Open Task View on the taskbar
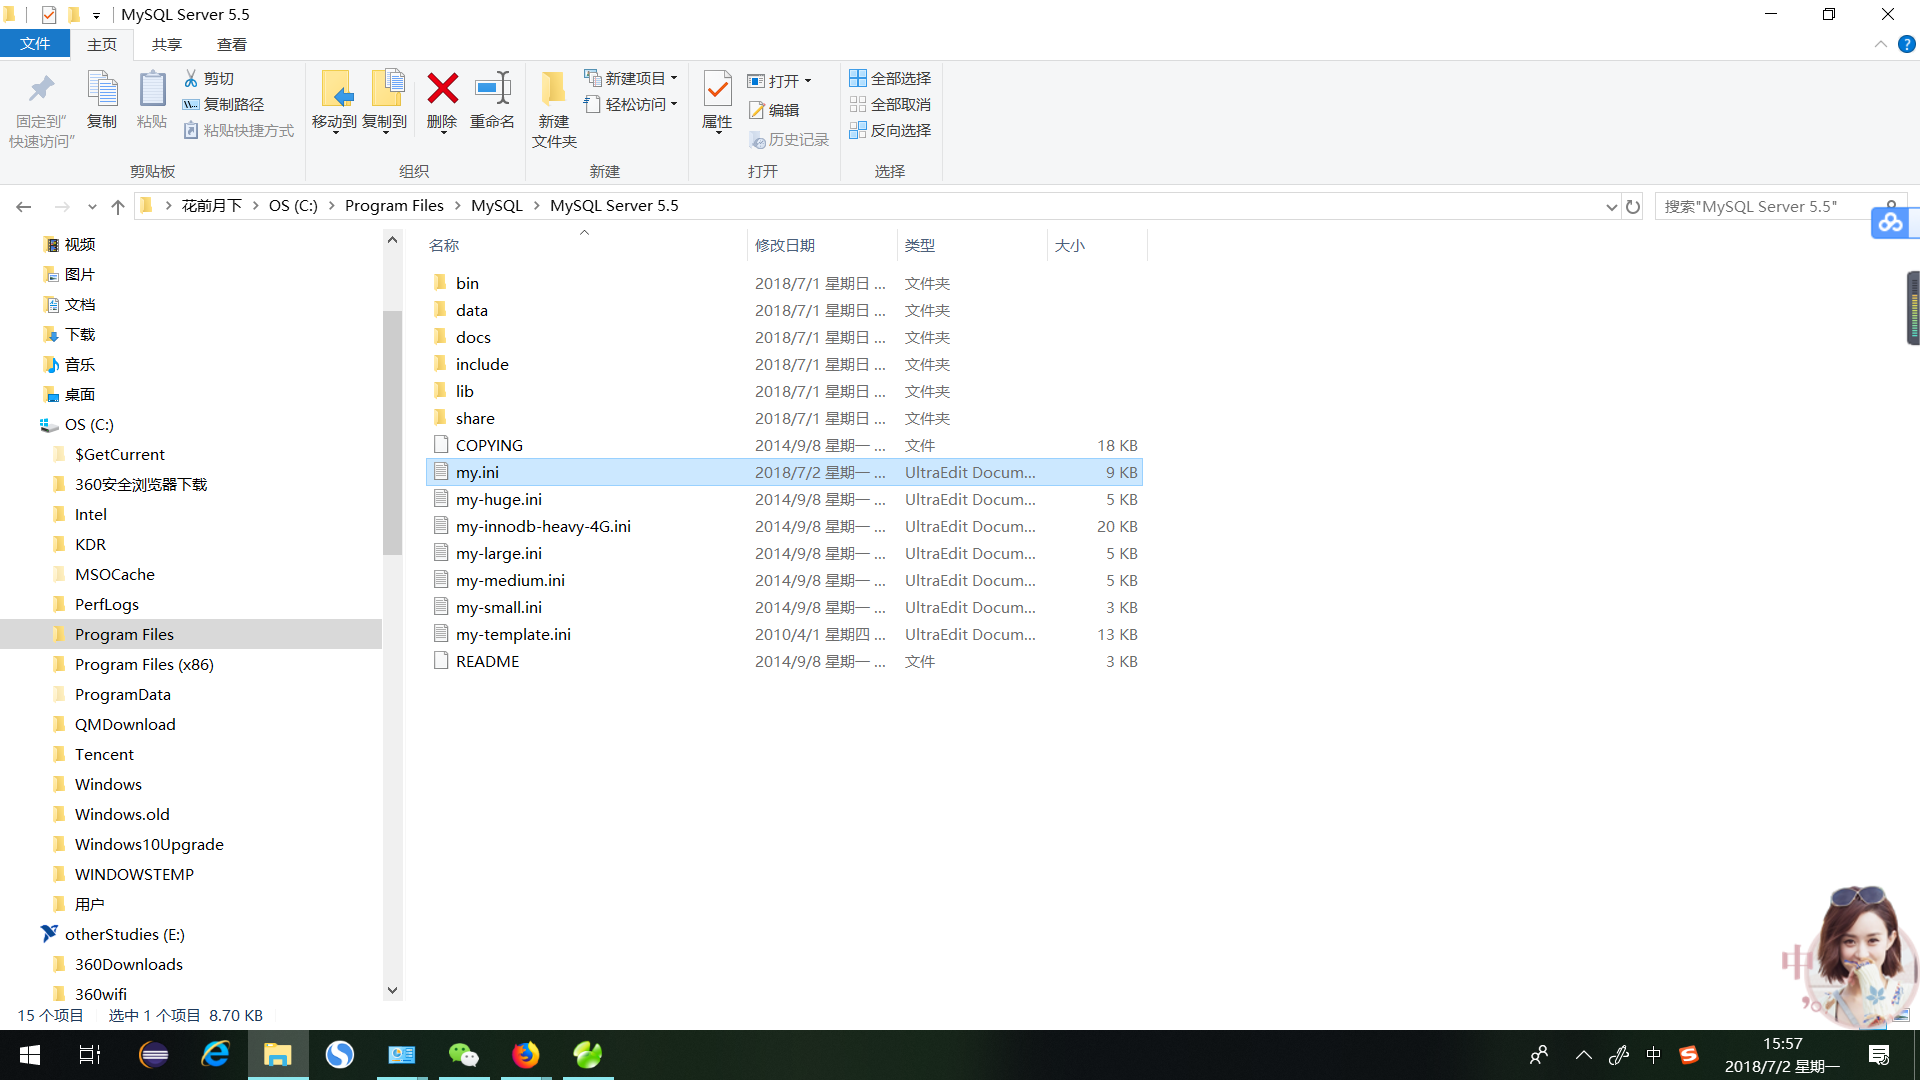Image resolution: width=1920 pixels, height=1080 pixels. point(90,1055)
